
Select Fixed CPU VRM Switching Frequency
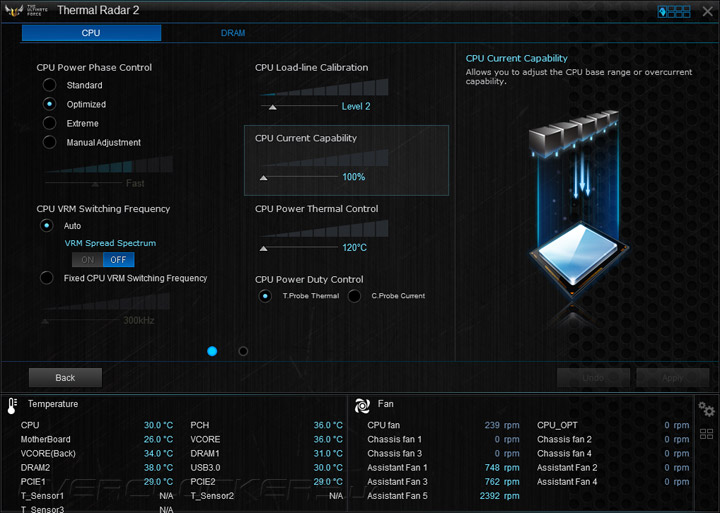click(46, 278)
